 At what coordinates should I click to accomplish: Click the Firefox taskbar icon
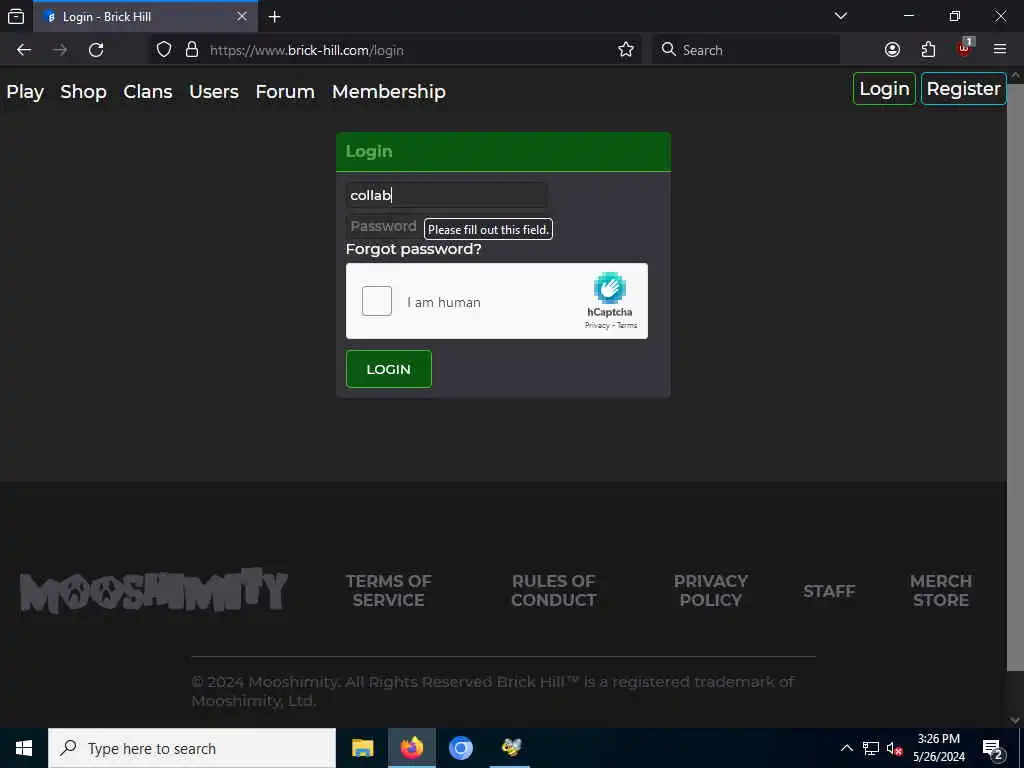[x=411, y=748]
